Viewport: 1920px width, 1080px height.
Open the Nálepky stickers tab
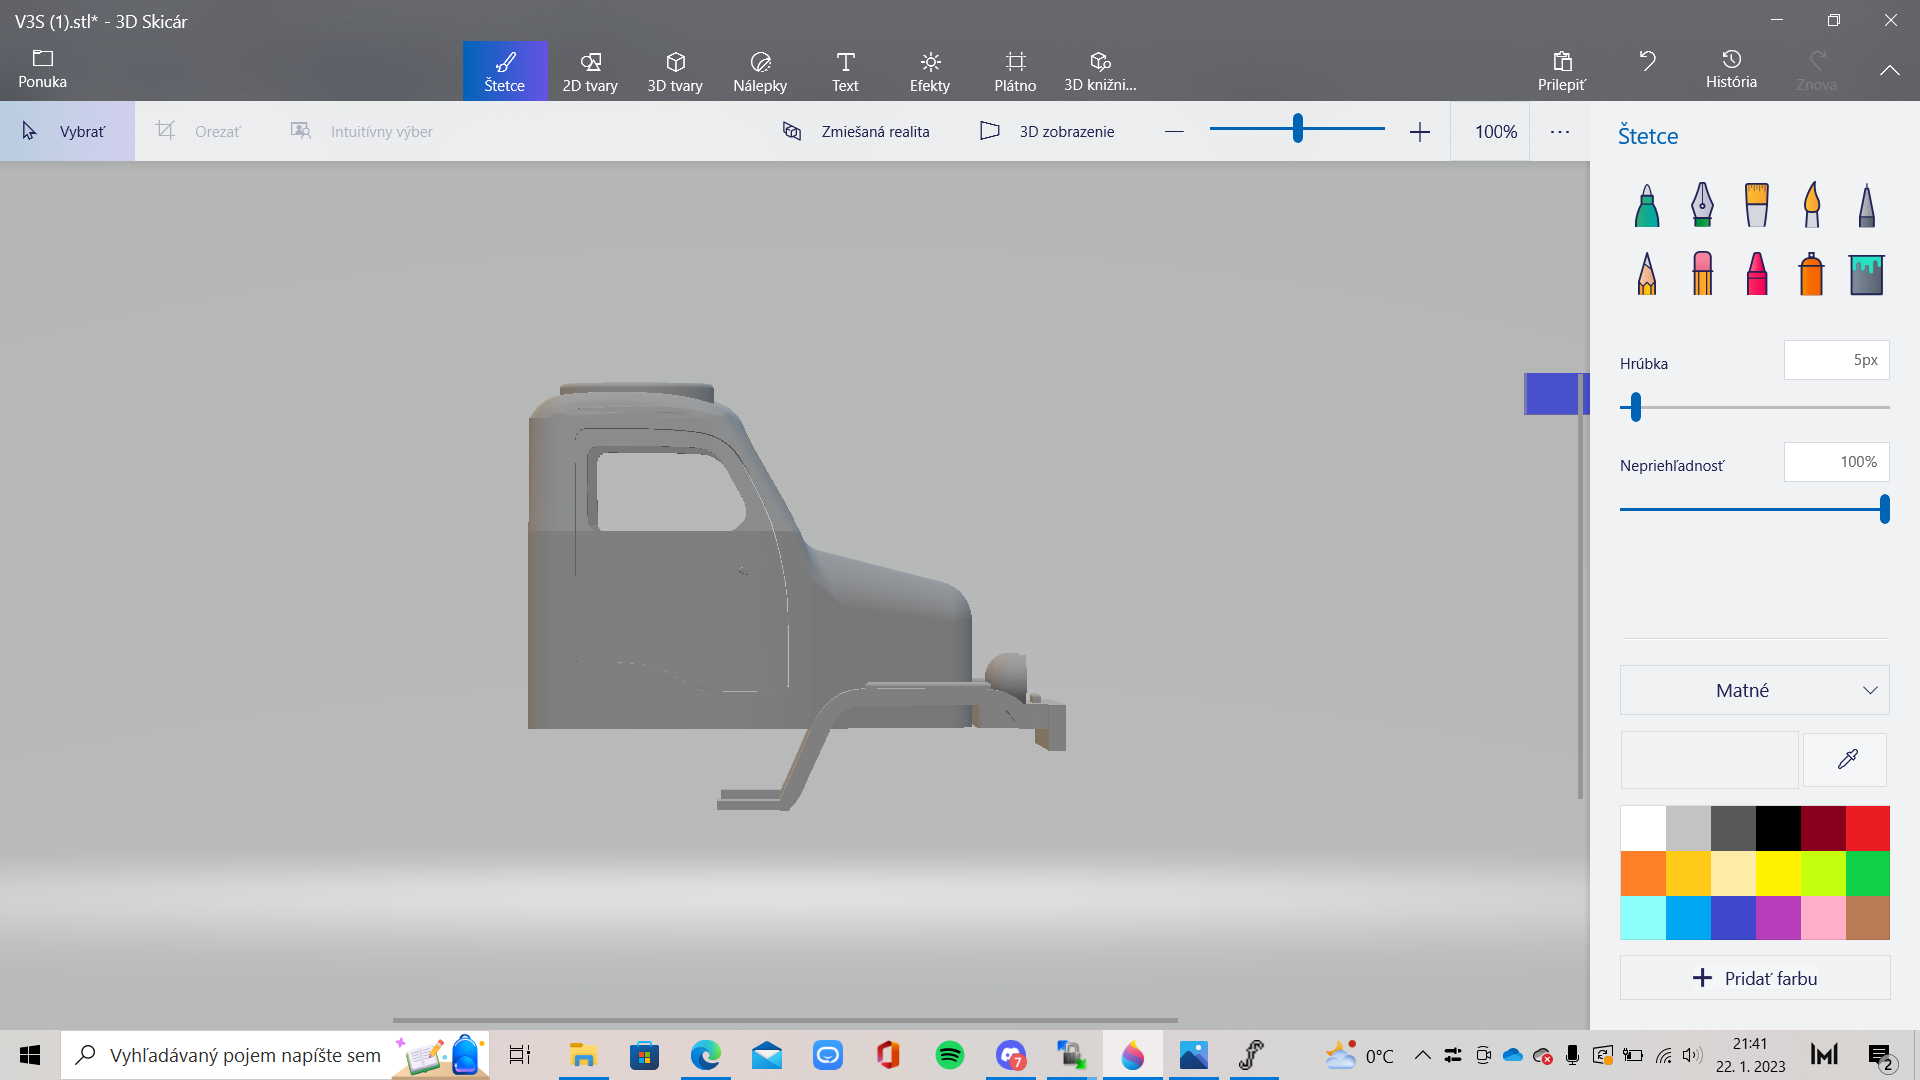point(760,71)
